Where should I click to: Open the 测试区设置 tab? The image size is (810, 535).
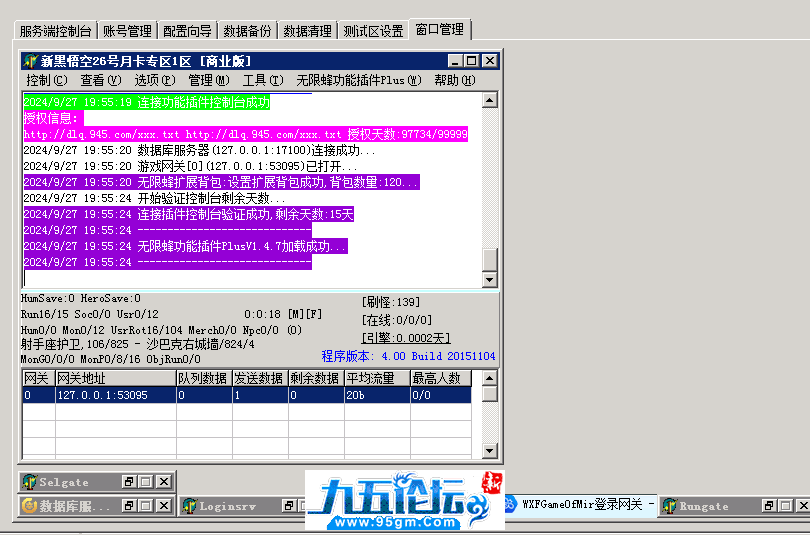click(372, 31)
